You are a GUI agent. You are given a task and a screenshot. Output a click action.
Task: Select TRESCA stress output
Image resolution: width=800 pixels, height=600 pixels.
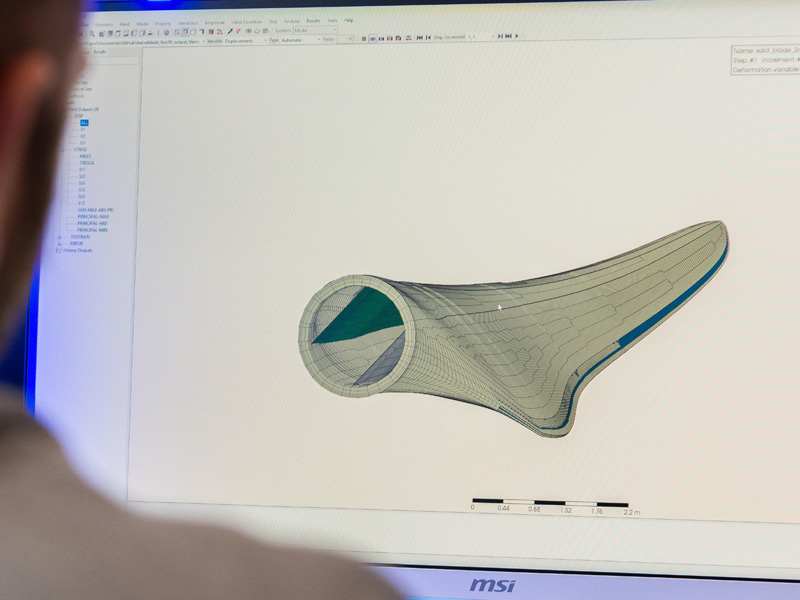point(87,163)
